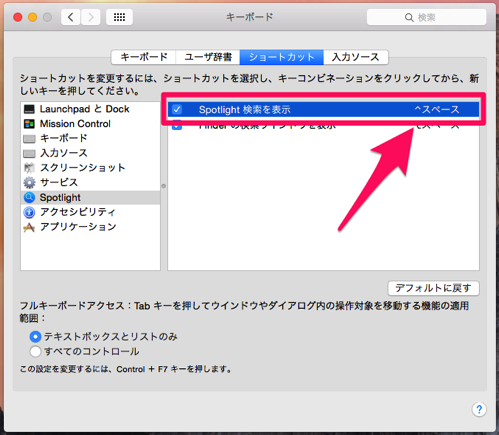This screenshot has width=499, height=435.
Task: Show all preferences via grid icon
Action: pos(119,17)
